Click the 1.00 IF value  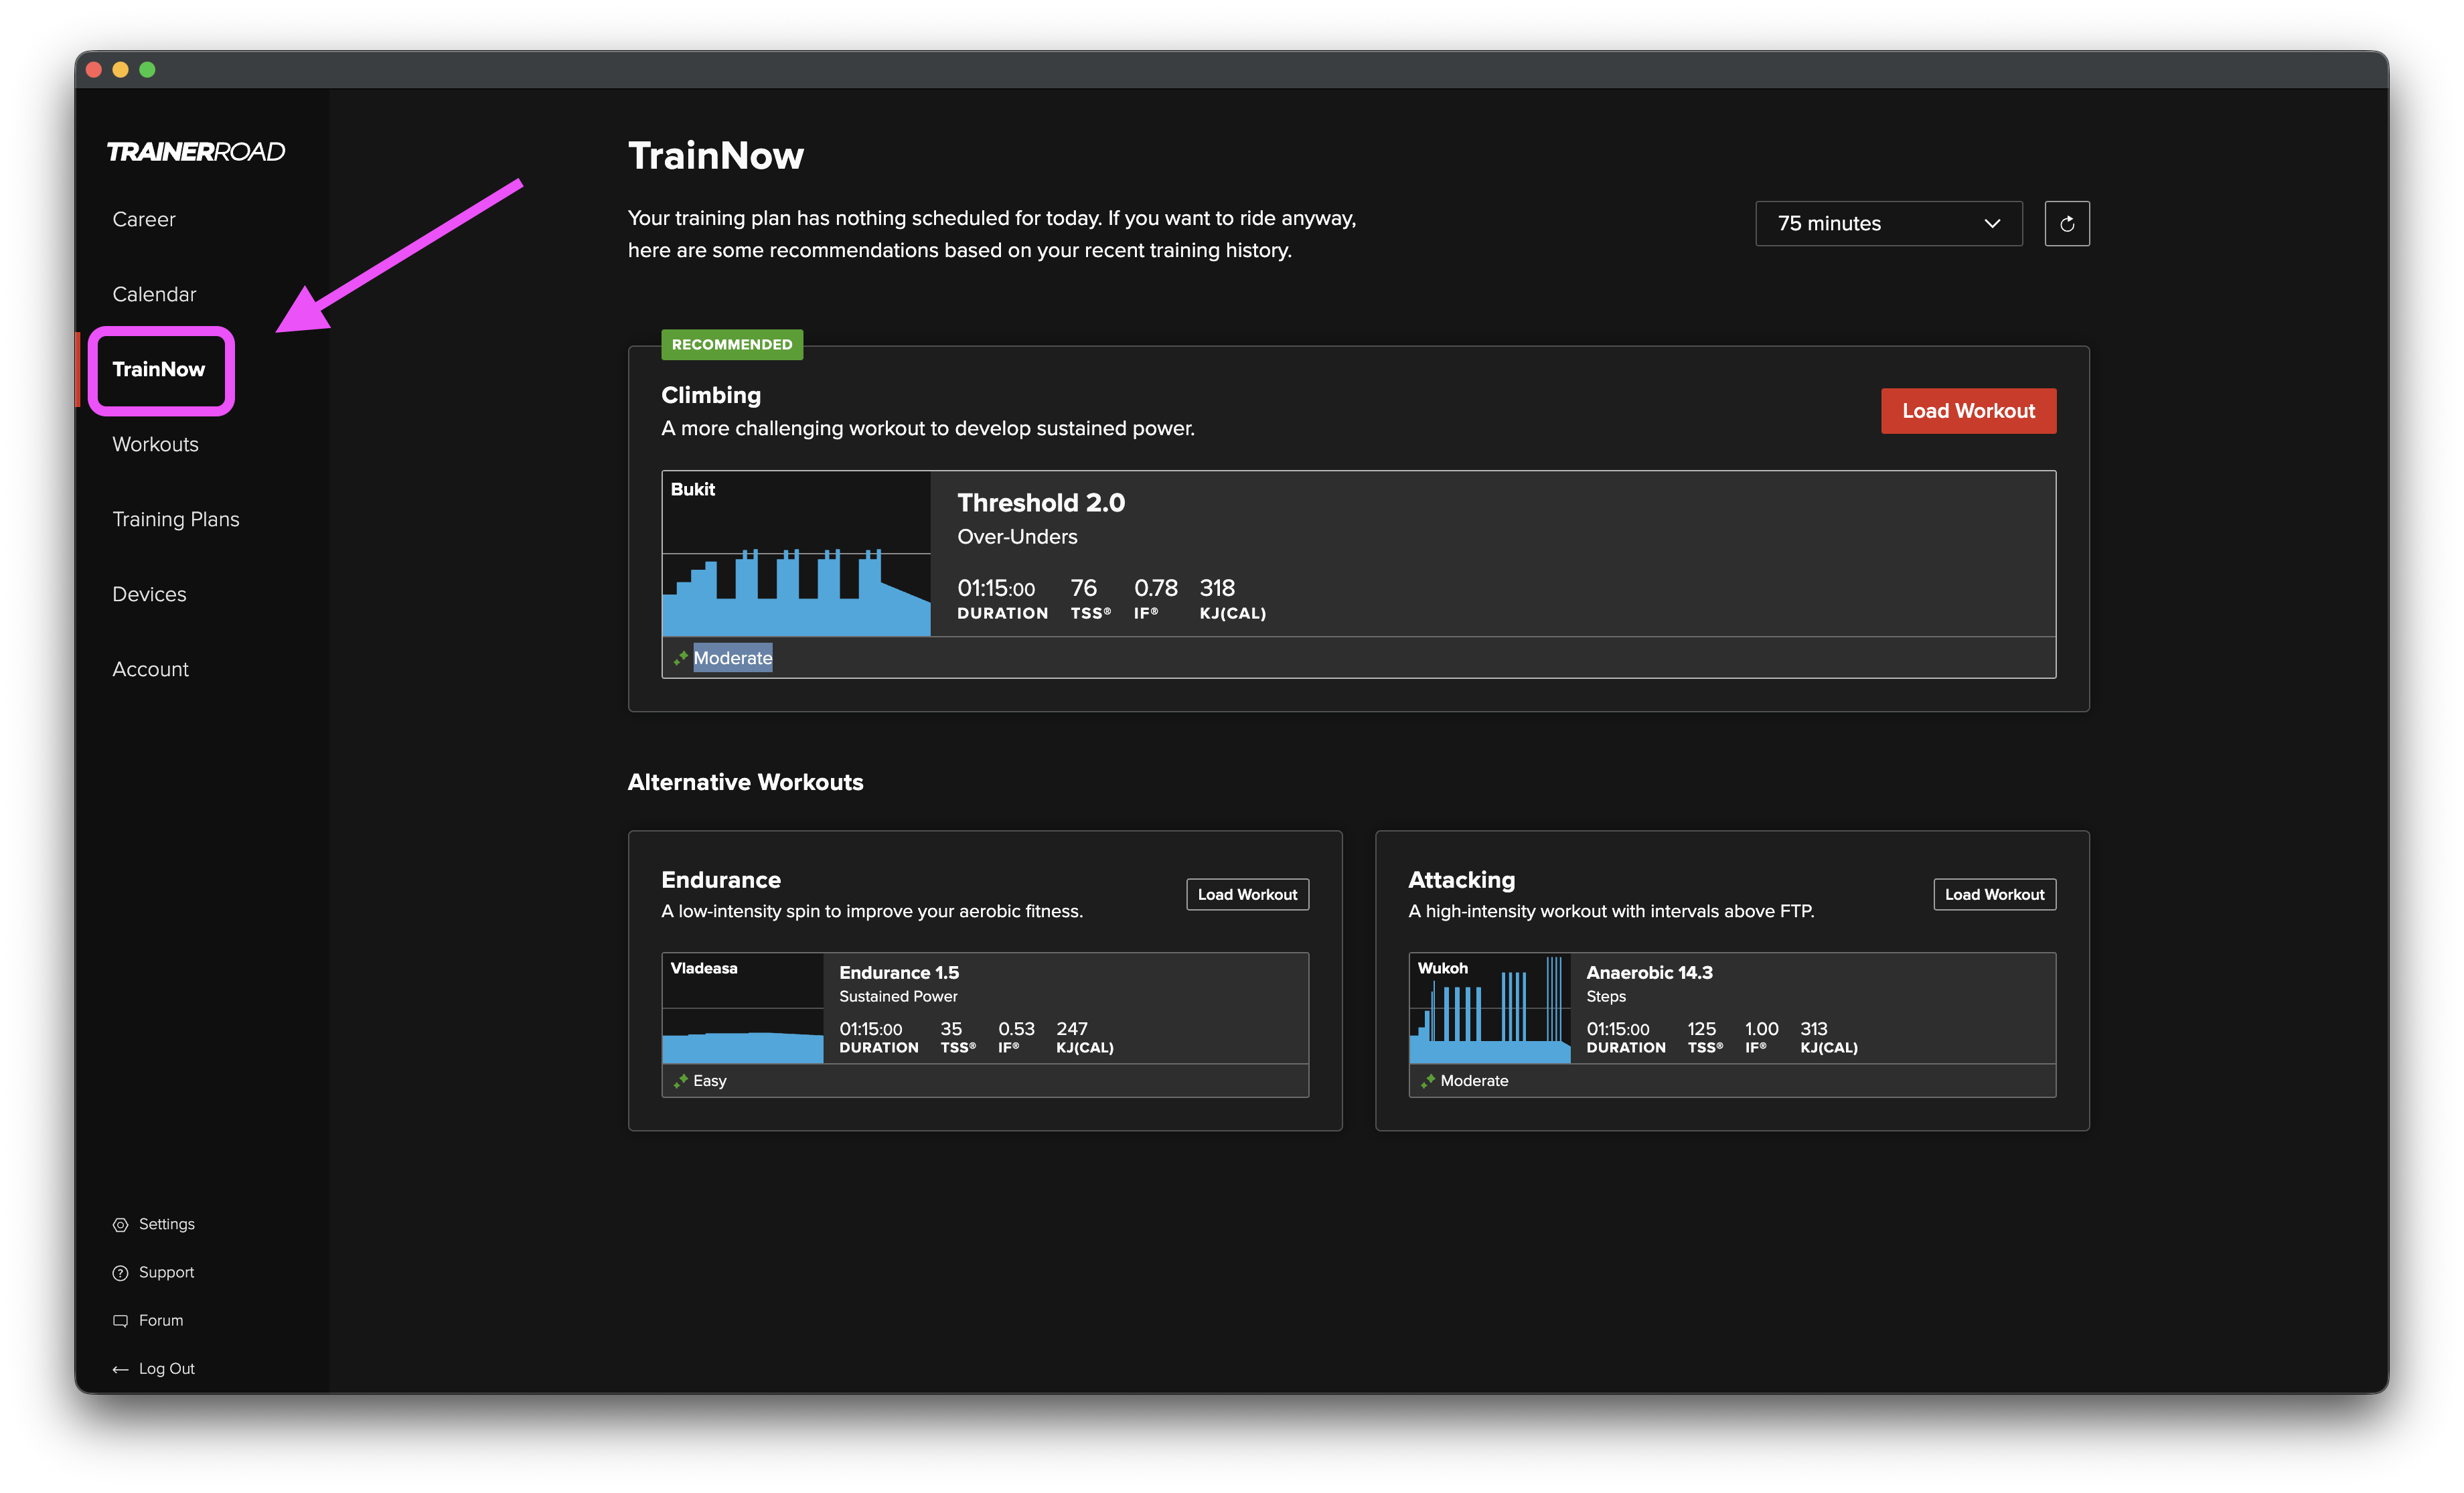1761,1029
